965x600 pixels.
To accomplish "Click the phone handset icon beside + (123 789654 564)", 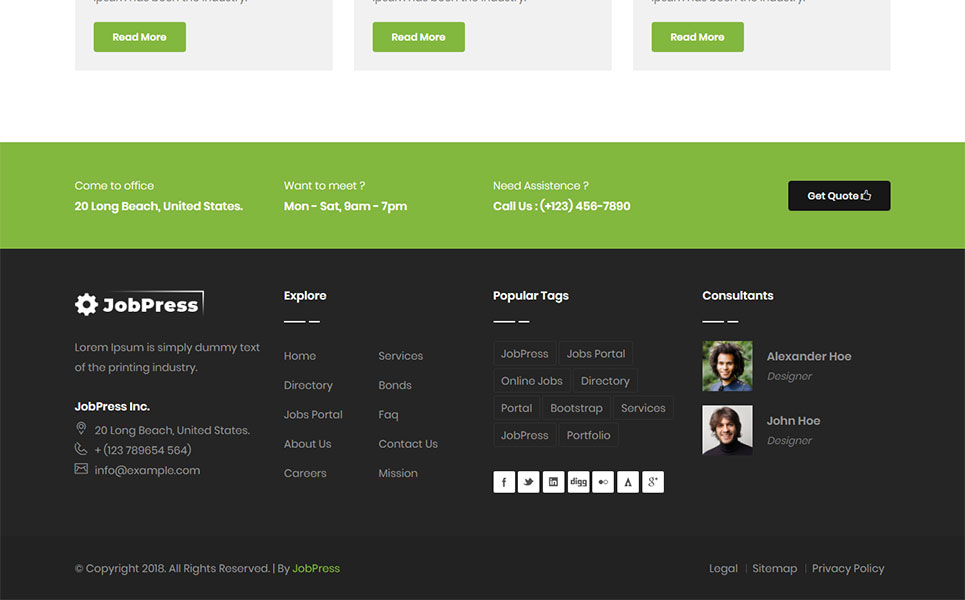I will 81,449.
